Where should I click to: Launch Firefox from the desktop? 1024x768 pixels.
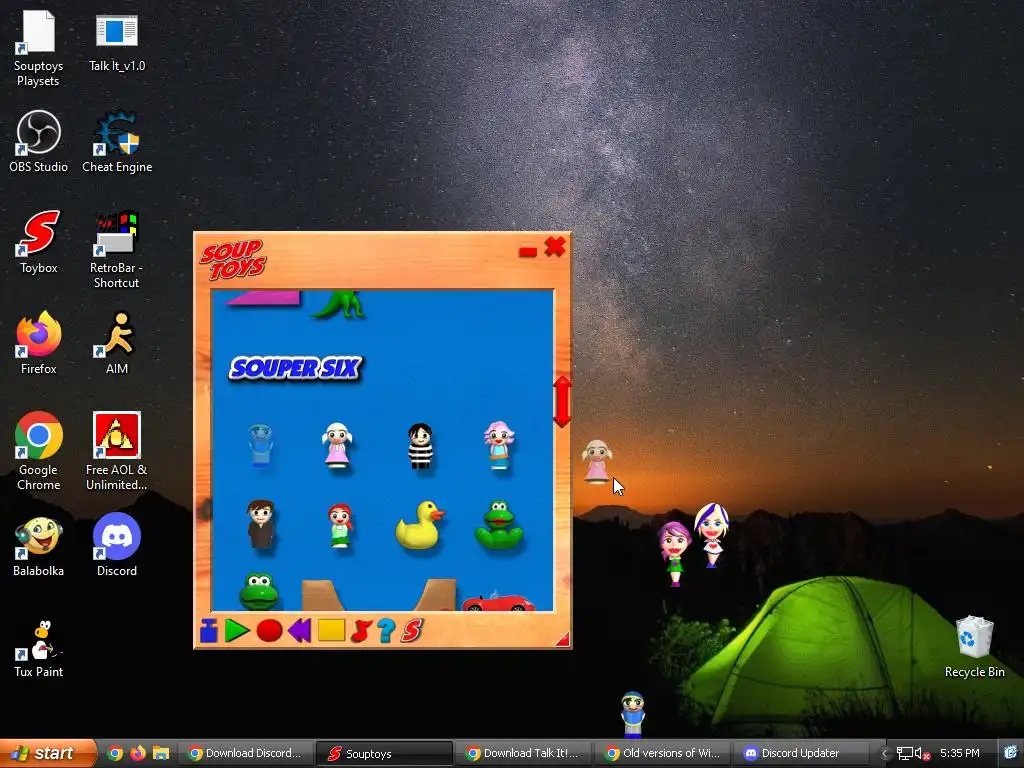click(39, 343)
